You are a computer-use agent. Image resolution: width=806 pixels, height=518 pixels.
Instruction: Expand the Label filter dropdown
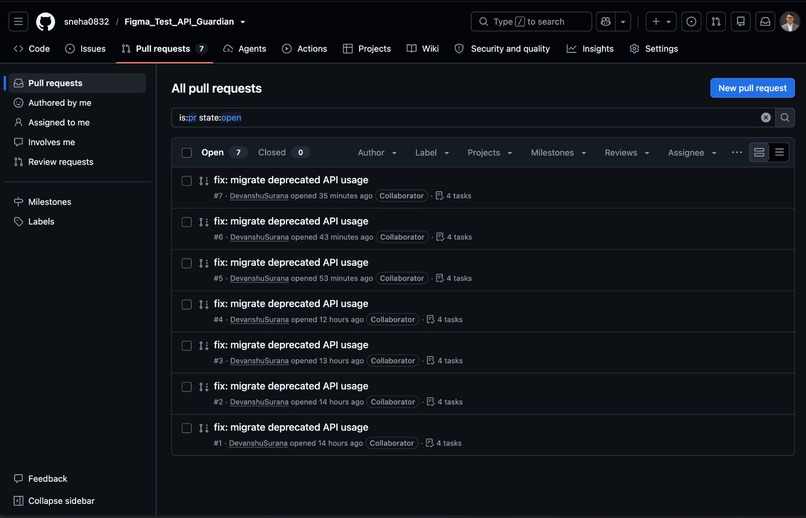pyautogui.click(x=432, y=153)
